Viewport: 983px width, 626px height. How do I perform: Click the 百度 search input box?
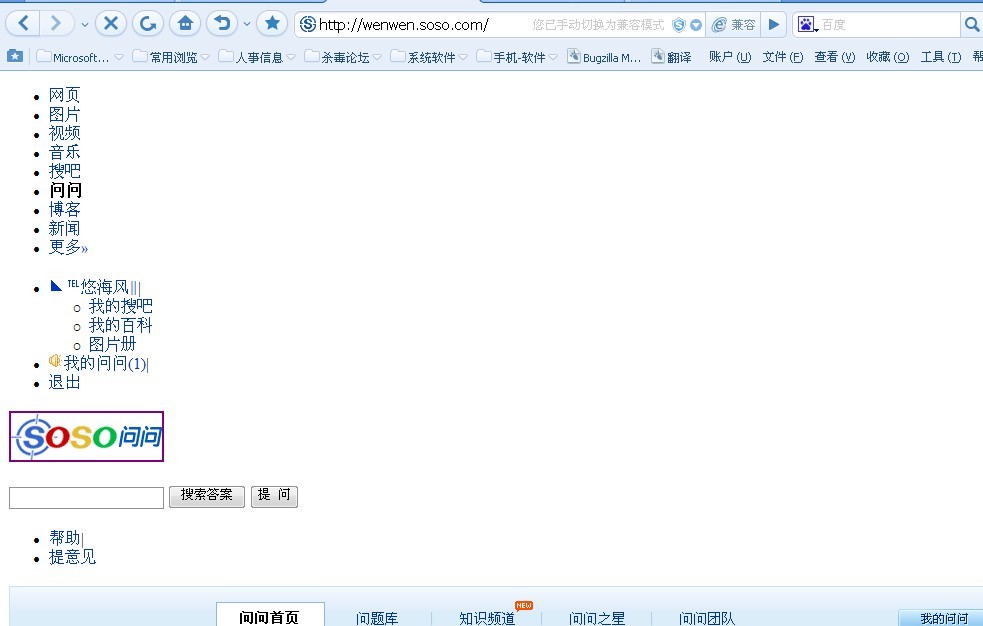[x=890, y=24]
